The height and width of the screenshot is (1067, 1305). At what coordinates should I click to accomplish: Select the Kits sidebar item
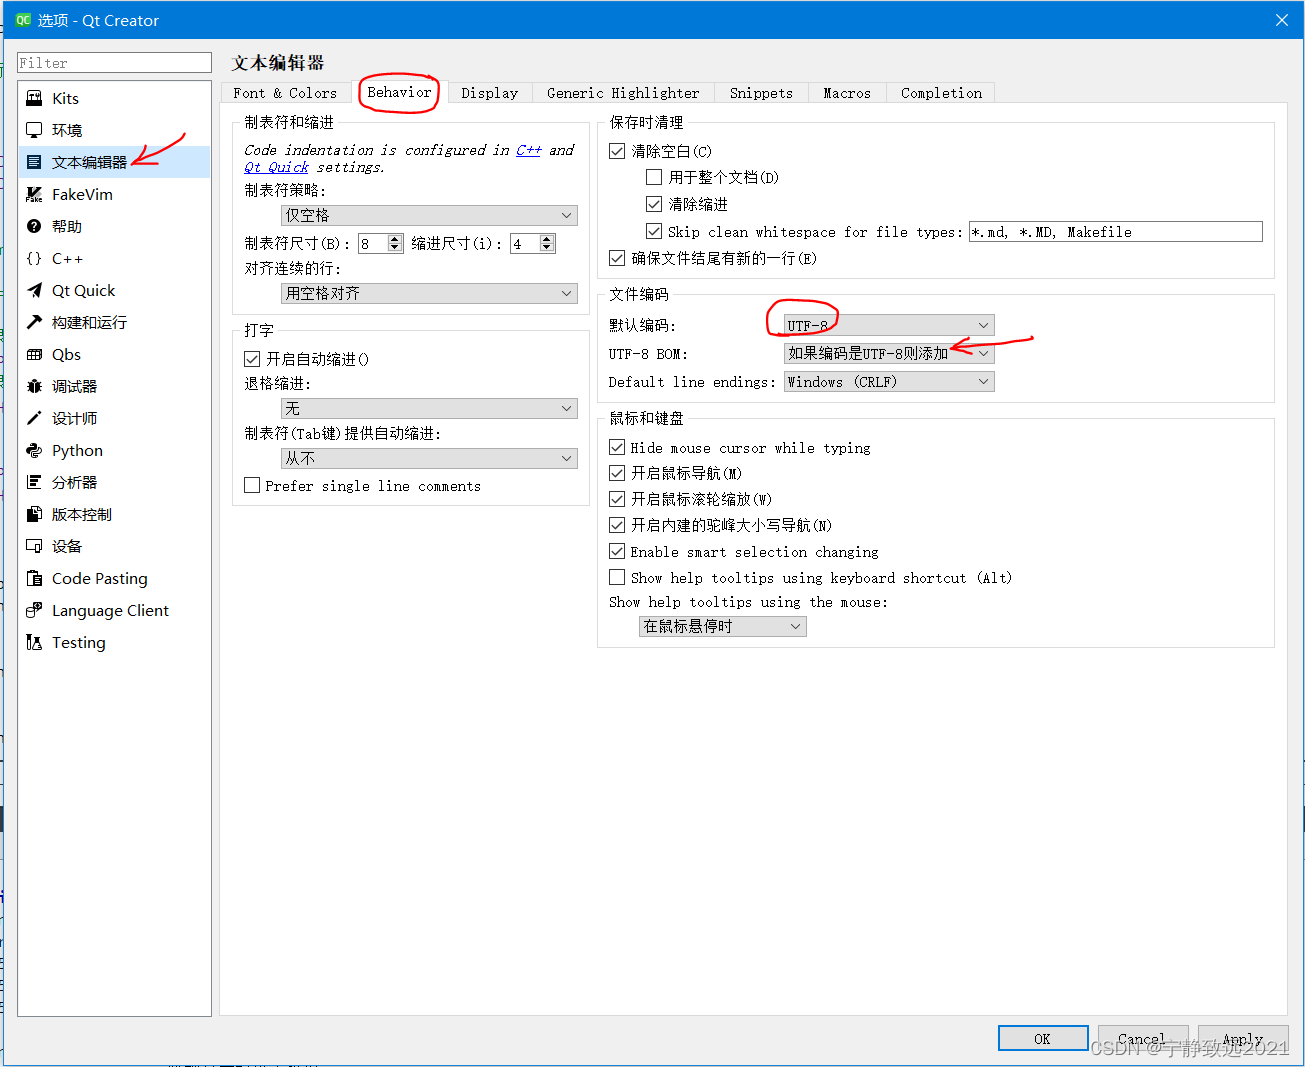[66, 97]
